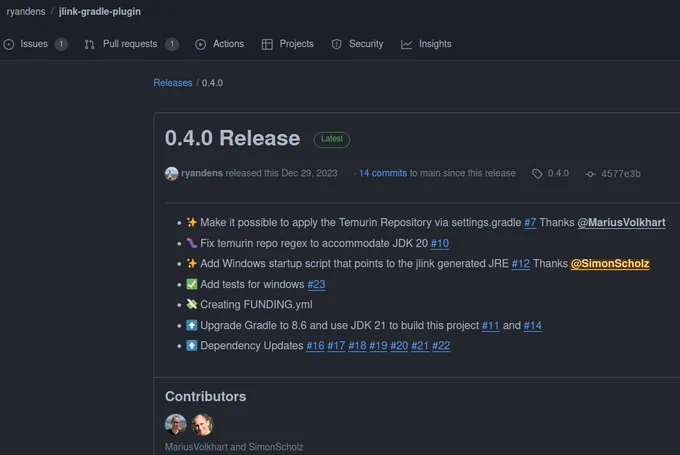Open dependency update #18

[357, 346]
